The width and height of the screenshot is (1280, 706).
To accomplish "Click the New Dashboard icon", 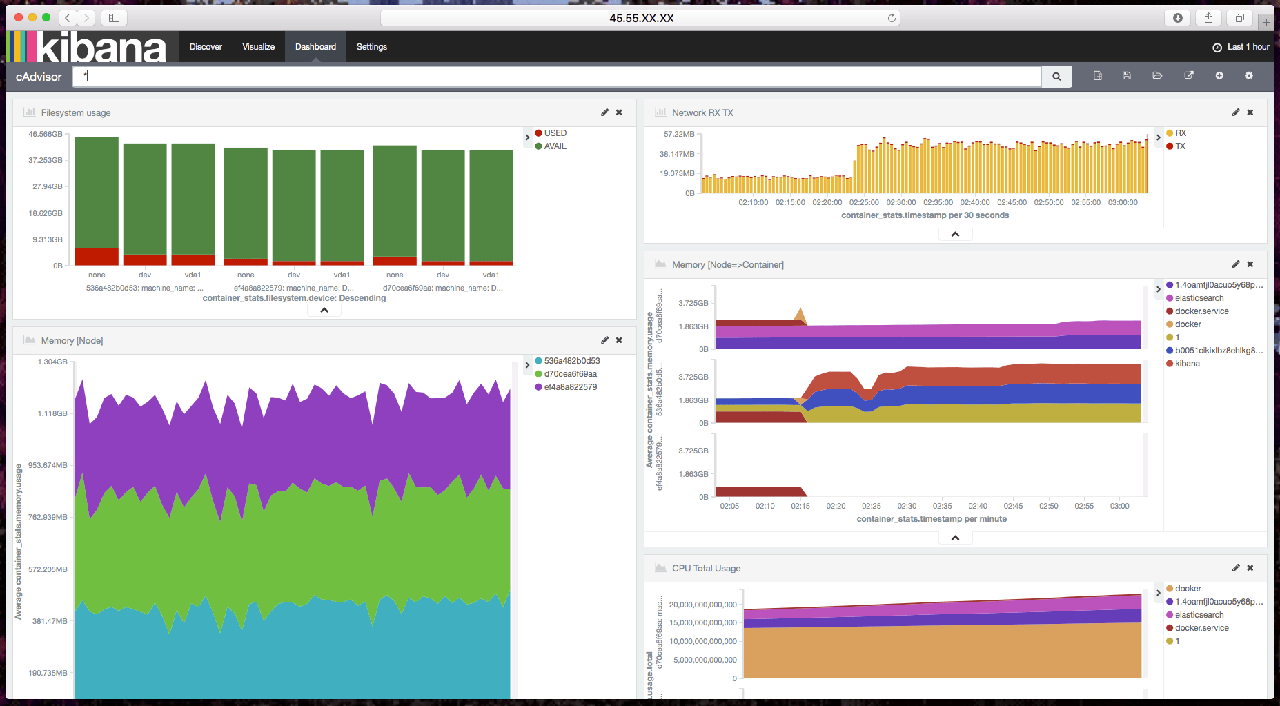I will pos(1097,76).
